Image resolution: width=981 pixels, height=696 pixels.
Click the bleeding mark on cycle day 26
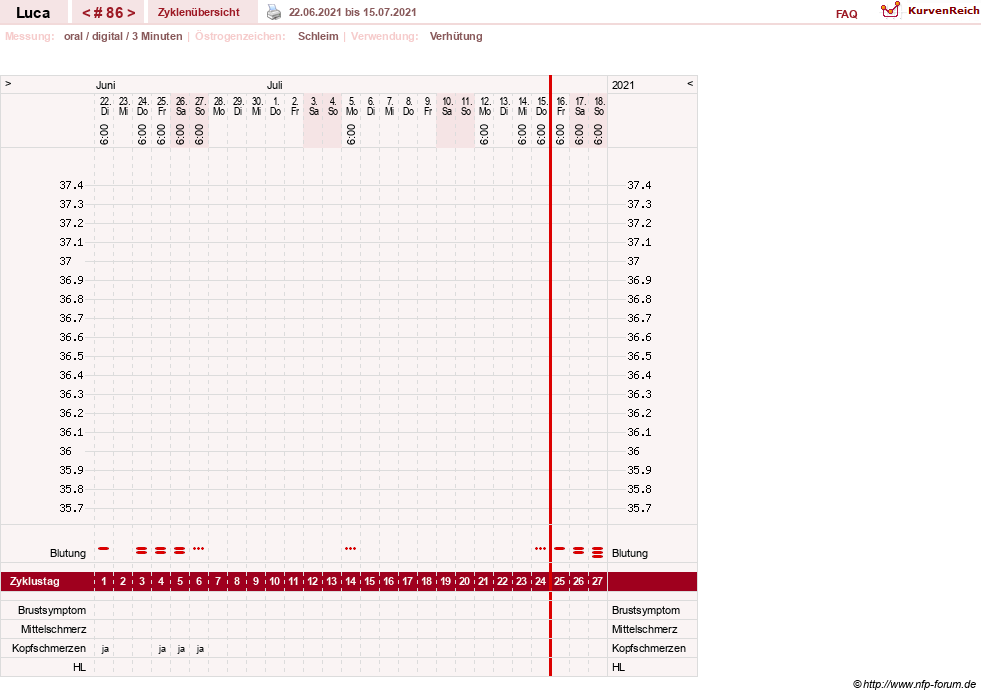point(579,550)
